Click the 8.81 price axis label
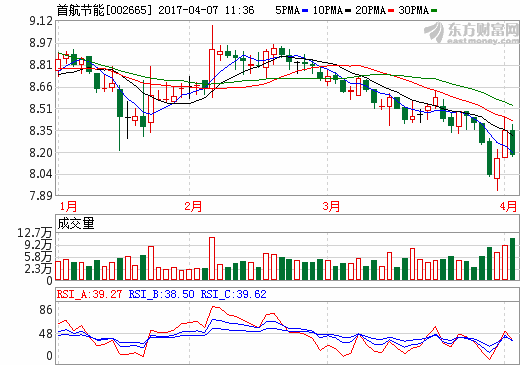This screenshot has height=365, width=520. [x=41, y=65]
